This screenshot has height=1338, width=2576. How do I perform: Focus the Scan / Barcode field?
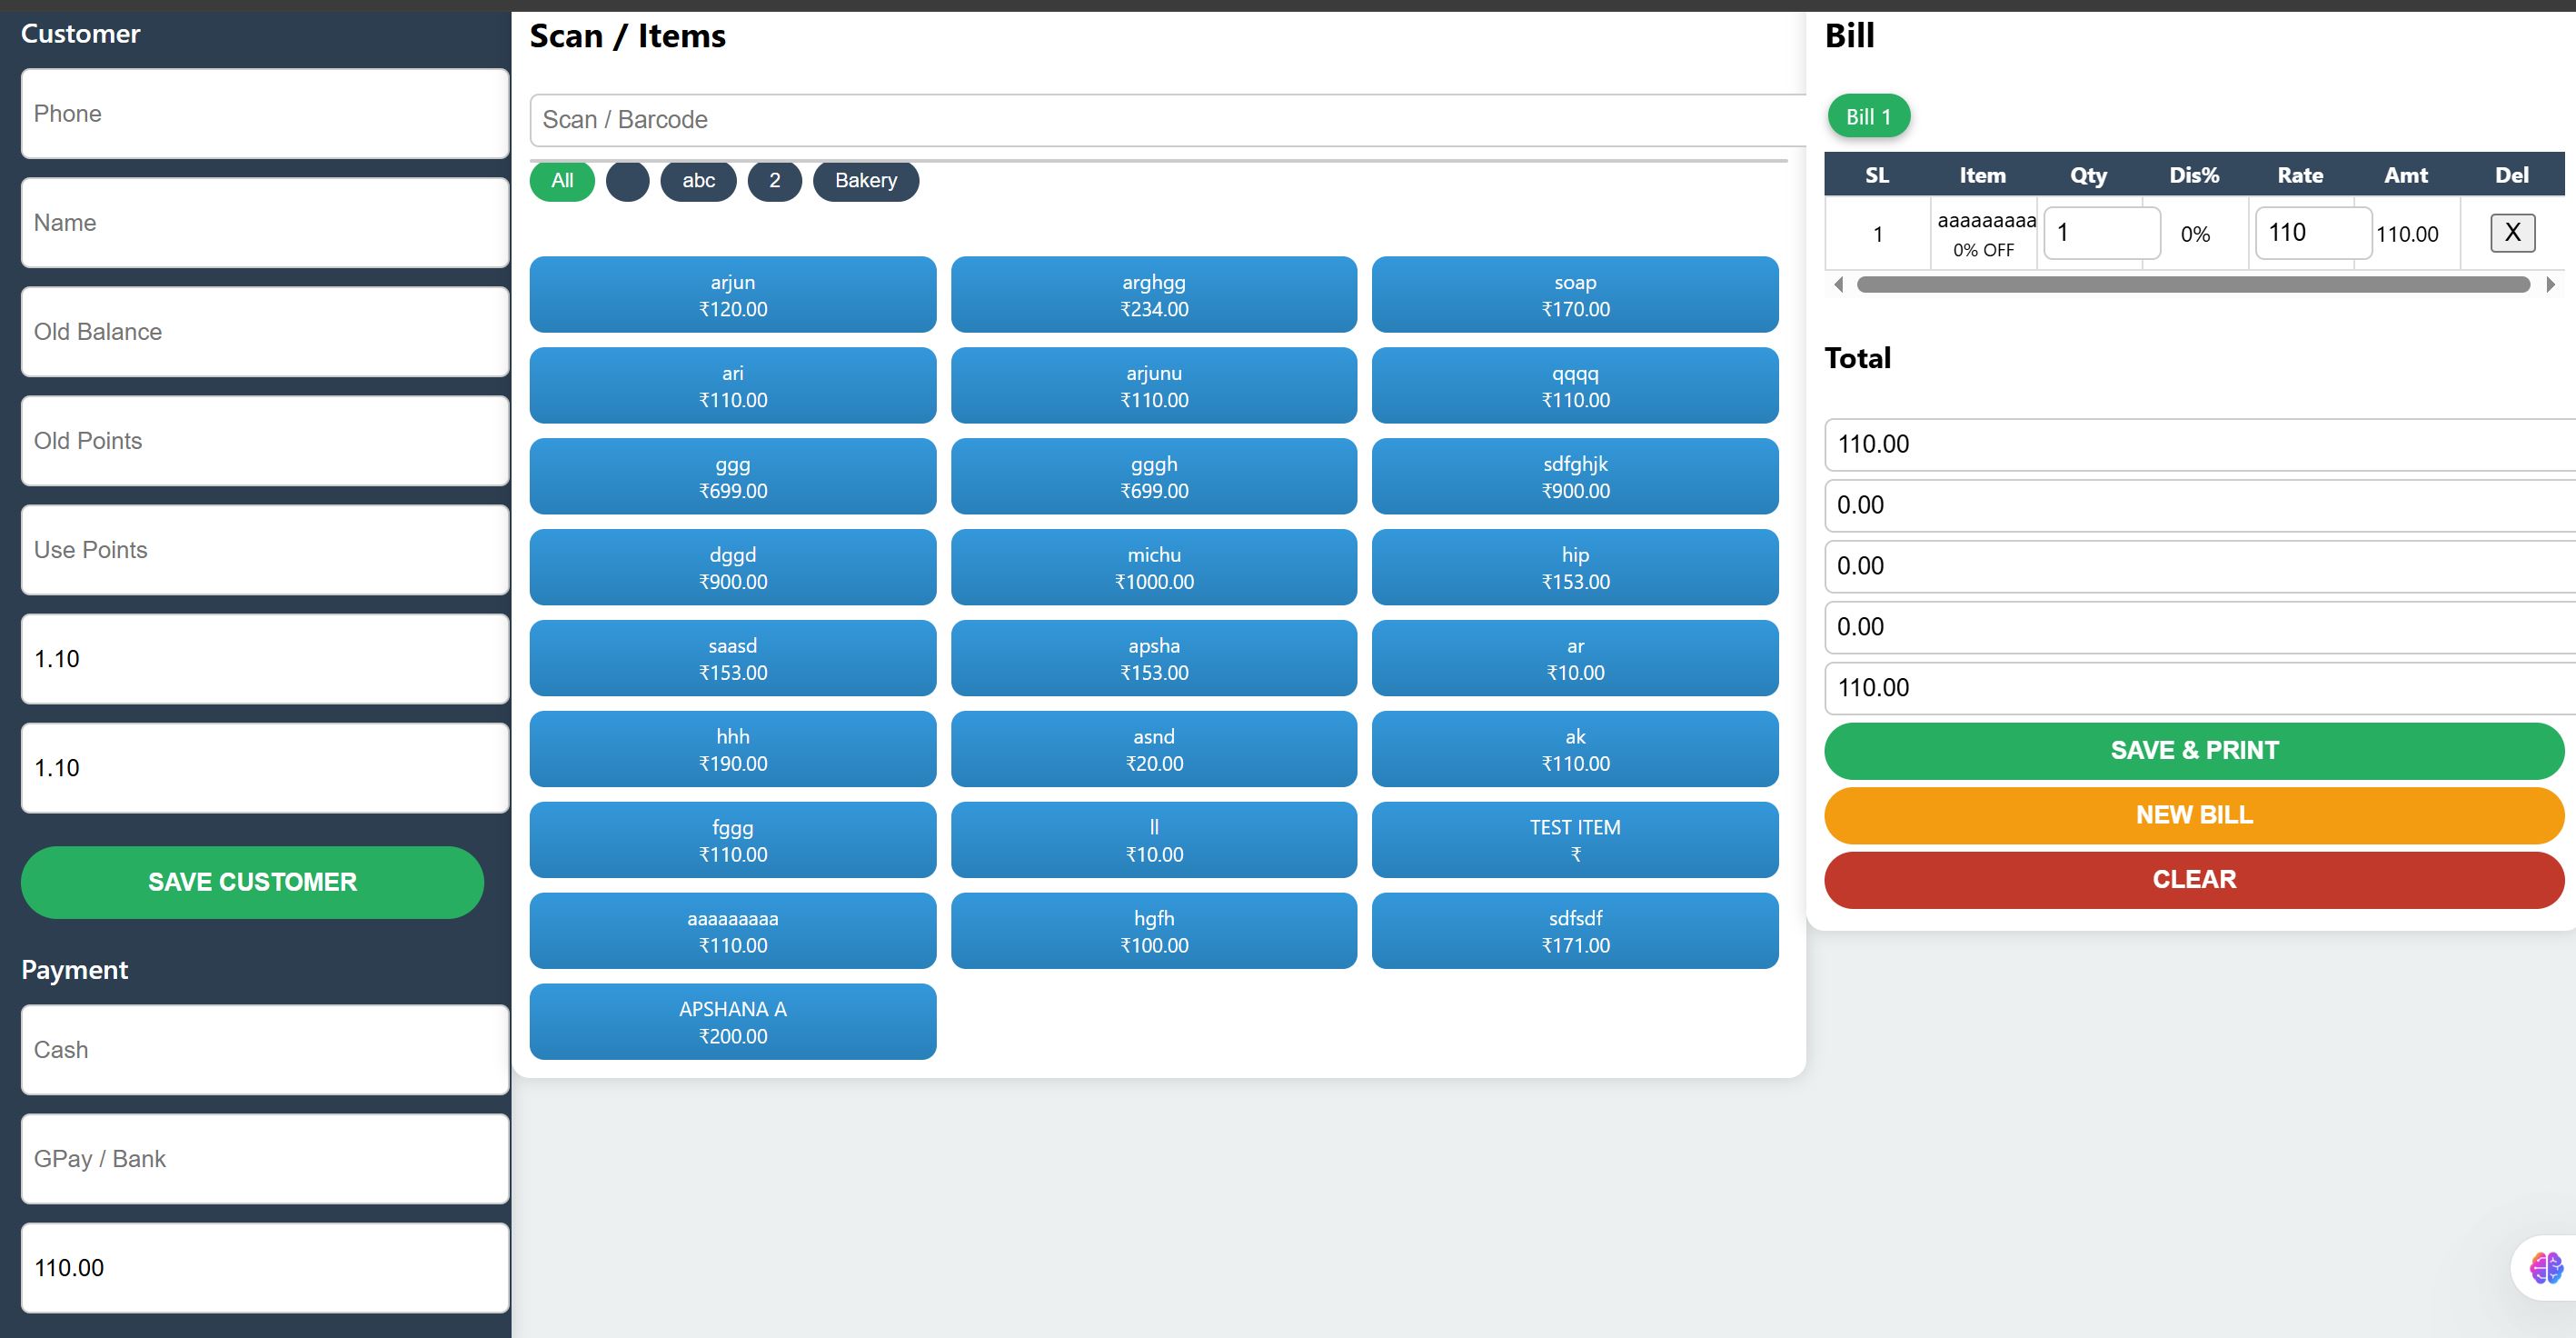[x=1160, y=120]
